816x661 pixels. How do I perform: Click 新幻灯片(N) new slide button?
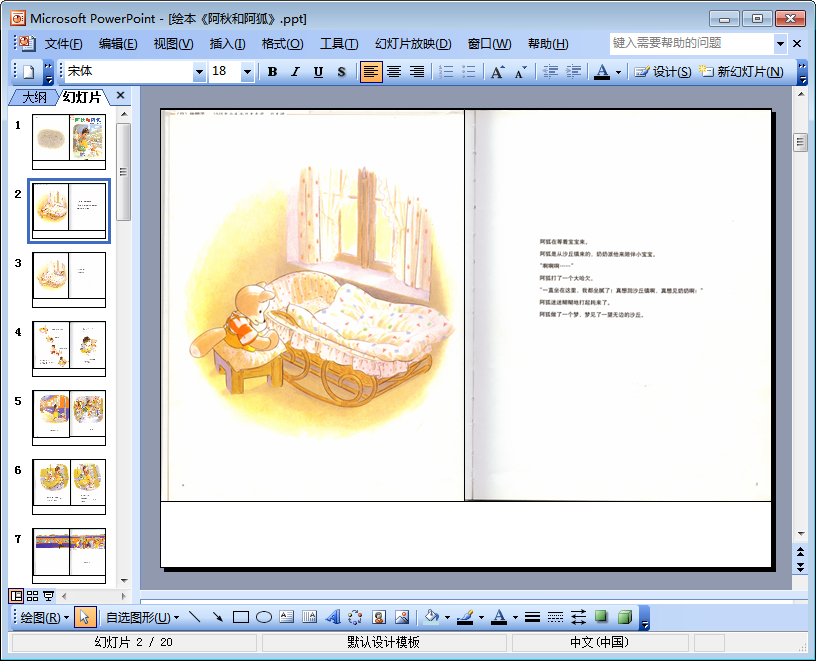(x=741, y=72)
